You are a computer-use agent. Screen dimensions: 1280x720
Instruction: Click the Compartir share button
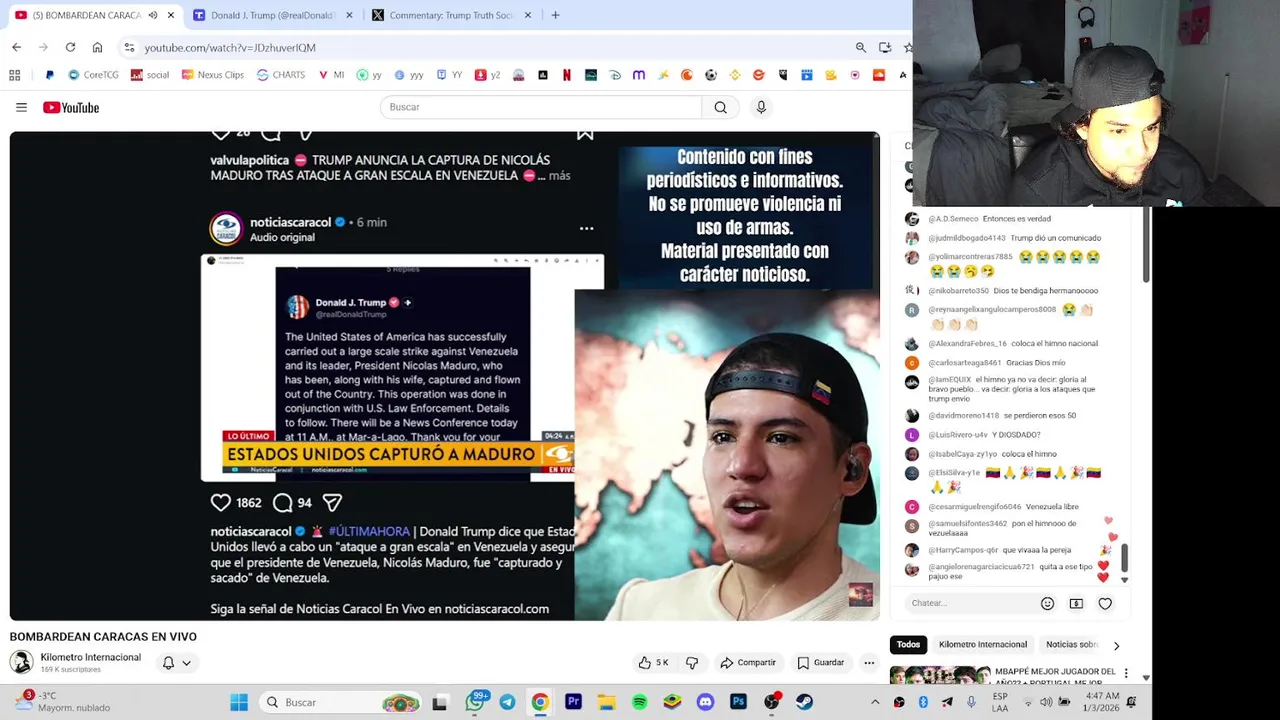click(748, 662)
